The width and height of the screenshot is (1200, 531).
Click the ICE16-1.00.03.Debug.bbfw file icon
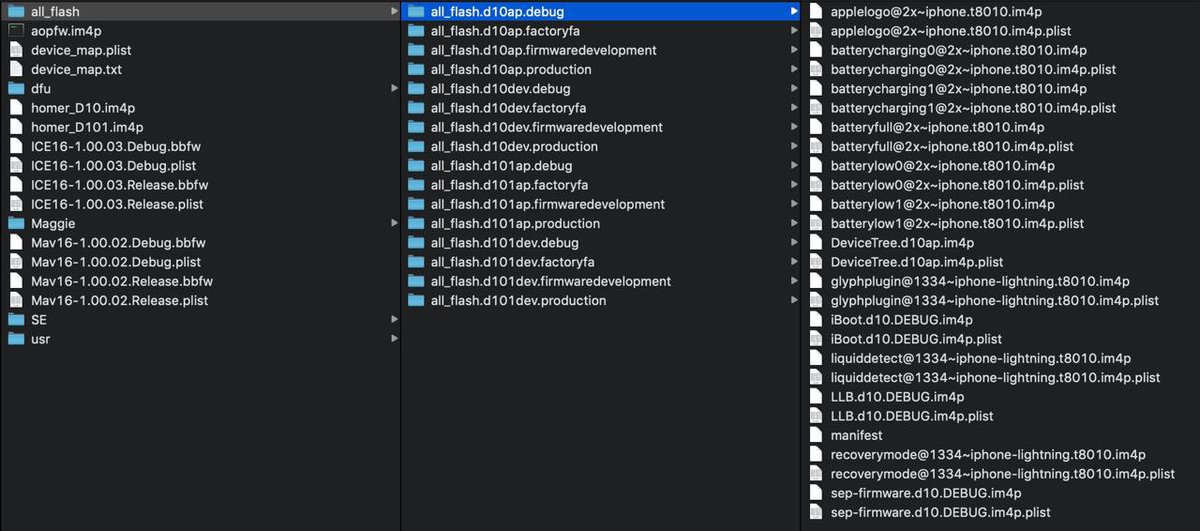(x=15, y=146)
